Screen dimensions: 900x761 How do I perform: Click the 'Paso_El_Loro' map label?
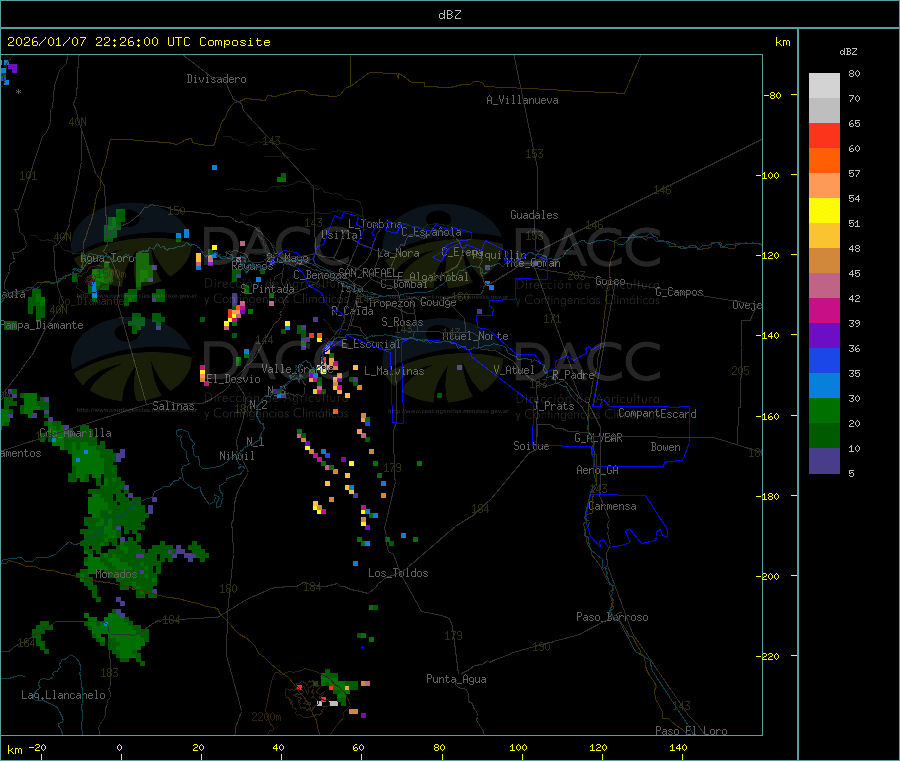[691, 731]
